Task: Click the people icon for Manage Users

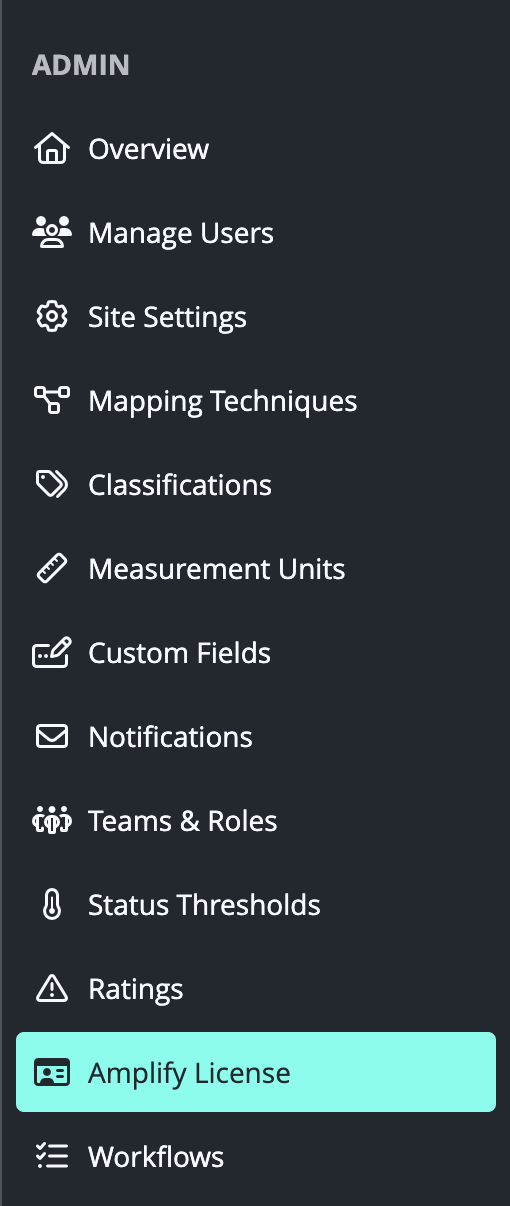Action: click(51, 233)
